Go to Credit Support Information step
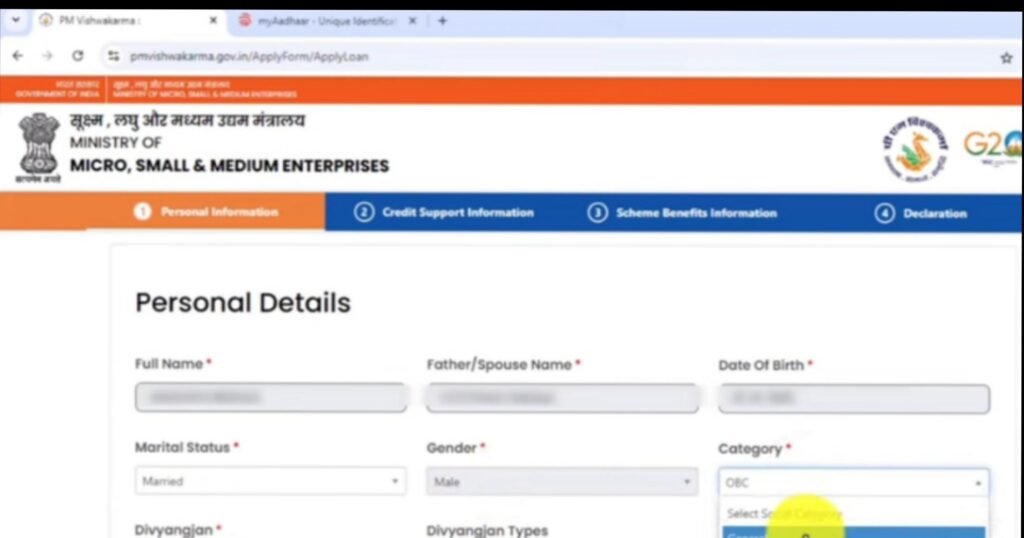This screenshot has width=1024, height=538. tap(444, 212)
